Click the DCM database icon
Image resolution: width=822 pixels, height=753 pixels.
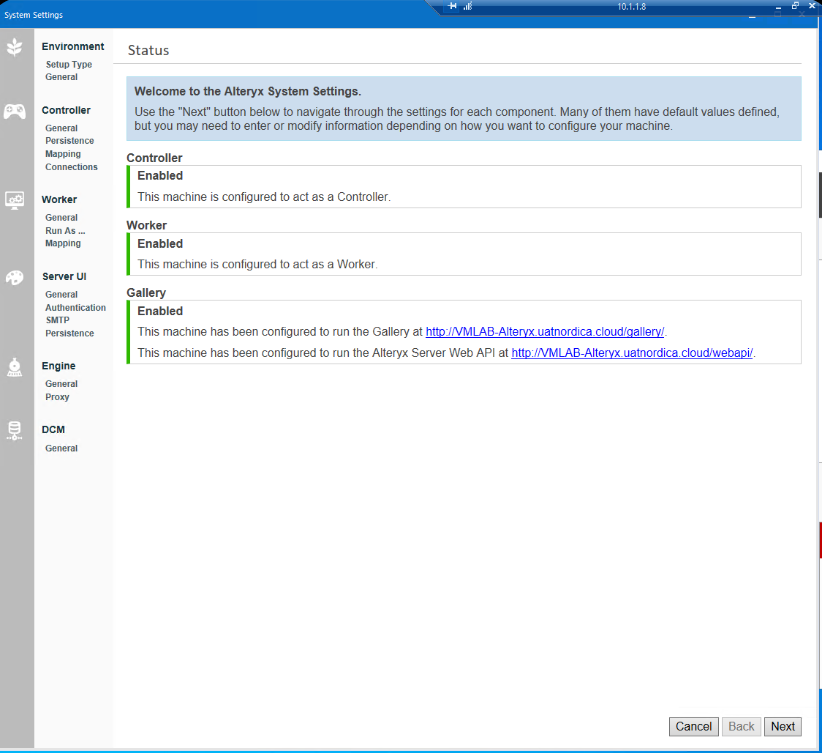click(x=15, y=431)
